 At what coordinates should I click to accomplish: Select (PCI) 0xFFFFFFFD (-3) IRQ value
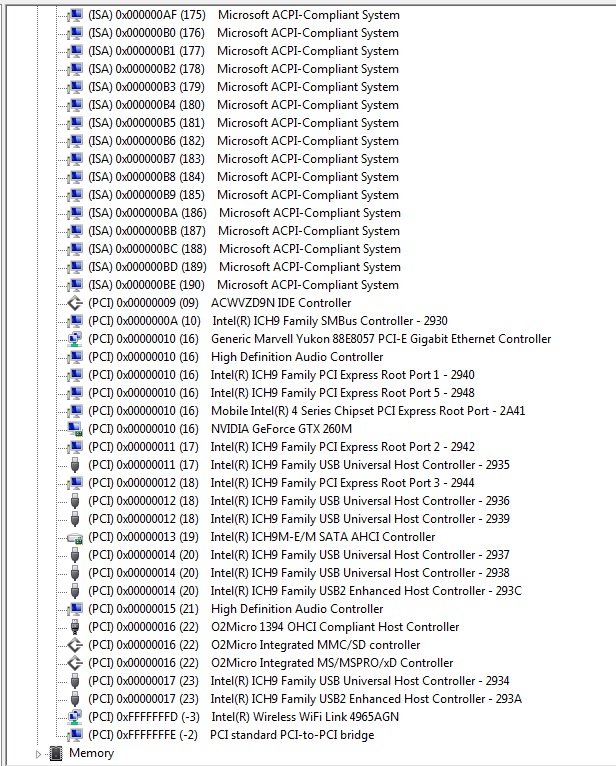(144, 717)
